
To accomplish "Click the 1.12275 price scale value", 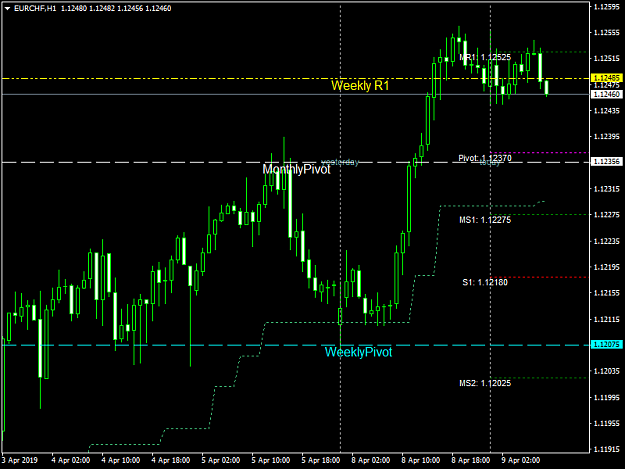I will pyautogui.click(x=607, y=215).
